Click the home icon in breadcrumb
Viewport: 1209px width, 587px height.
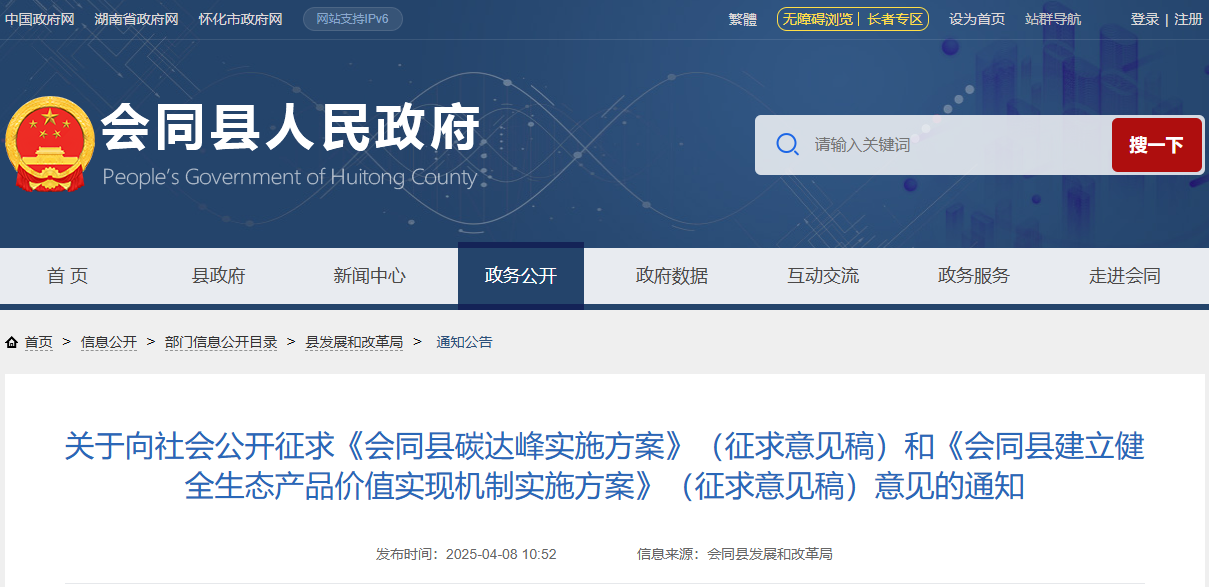pos(12,342)
